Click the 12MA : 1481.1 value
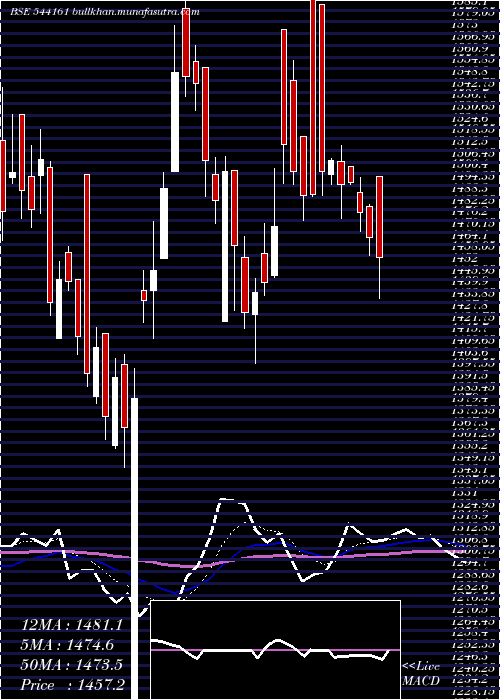The image size is (500, 700). tap(71, 625)
